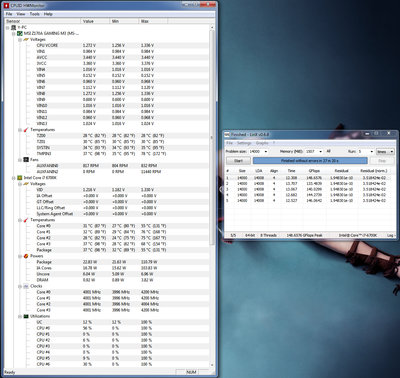
Task: Collapse the Intel Core i7 tree node
Action: pyautogui.click(x=14, y=178)
